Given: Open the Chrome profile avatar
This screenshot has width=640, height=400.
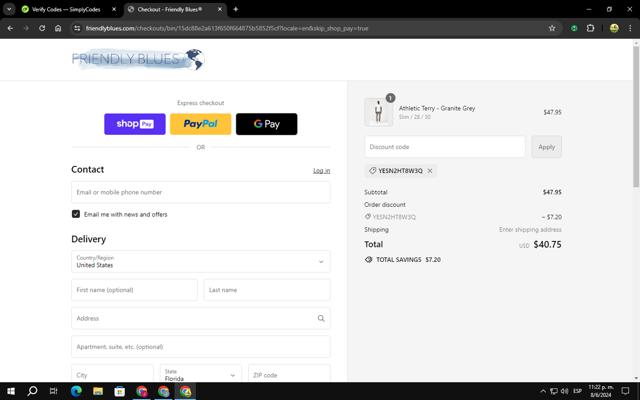Looking at the screenshot, I should point(614,28).
